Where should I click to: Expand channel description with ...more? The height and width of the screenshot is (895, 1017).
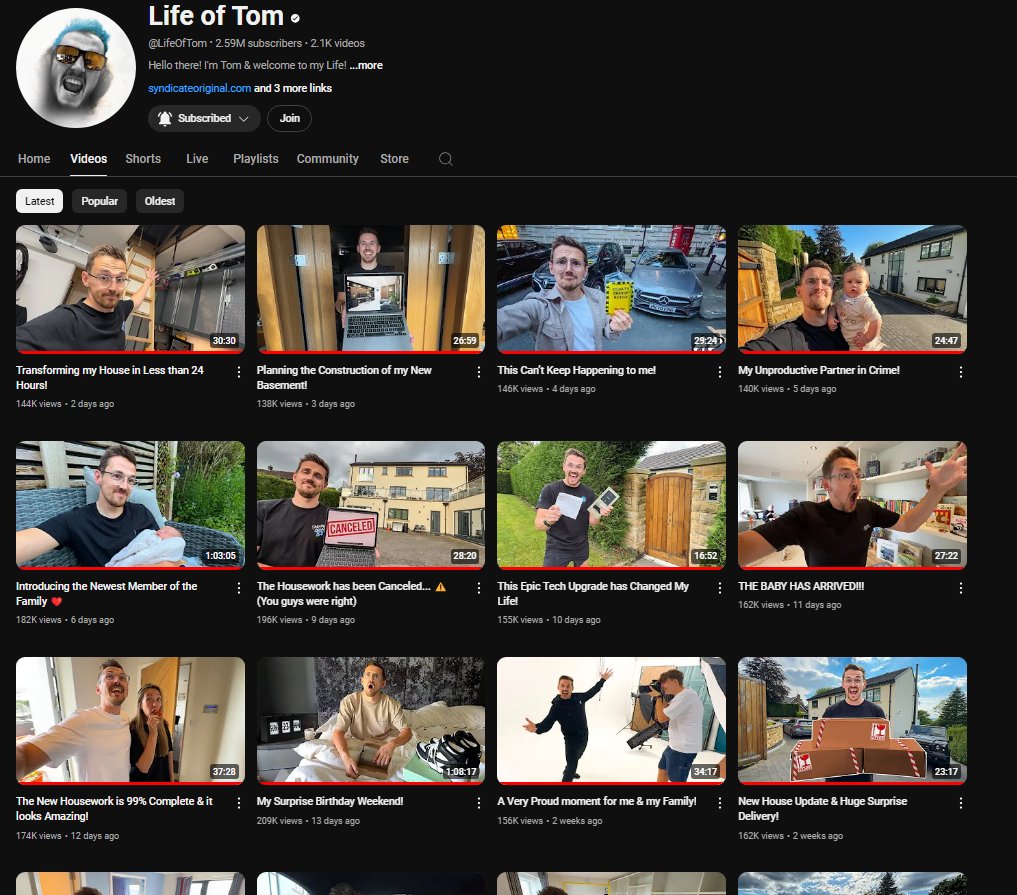point(366,66)
